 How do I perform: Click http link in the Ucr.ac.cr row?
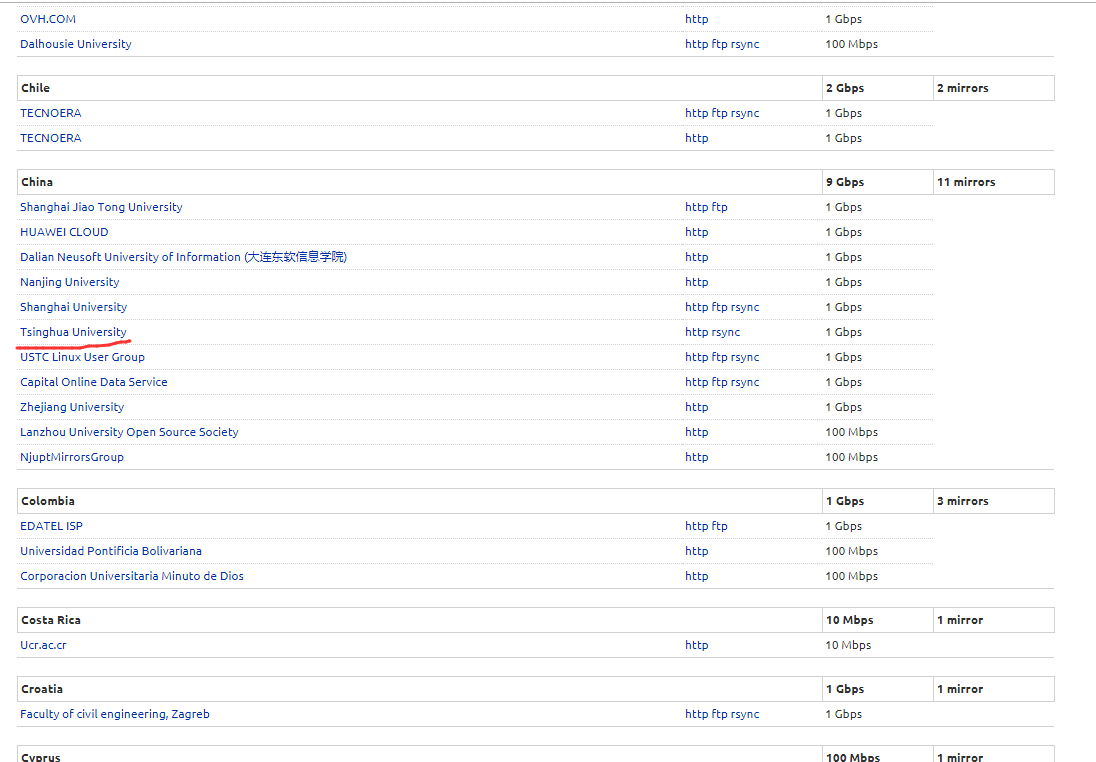click(696, 645)
